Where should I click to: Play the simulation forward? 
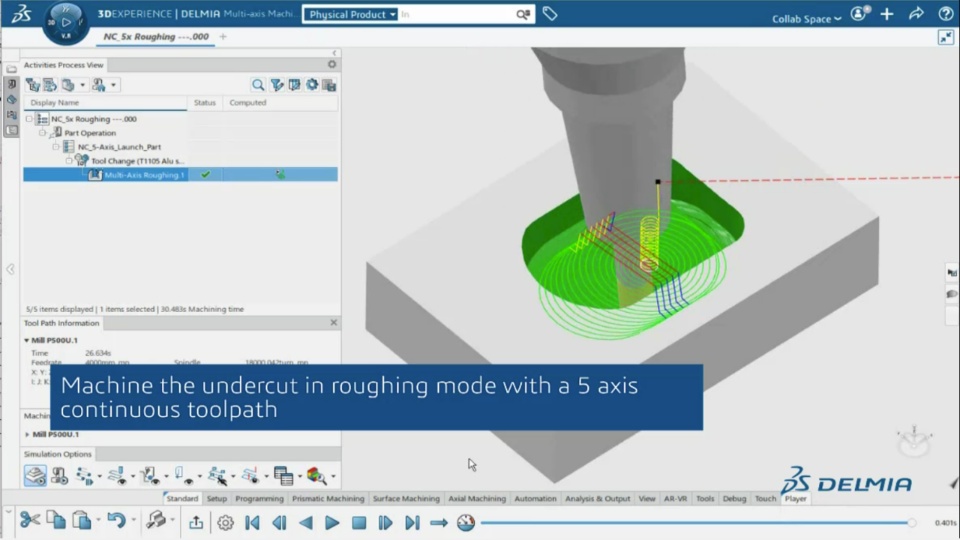pyautogui.click(x=332, y=523)
